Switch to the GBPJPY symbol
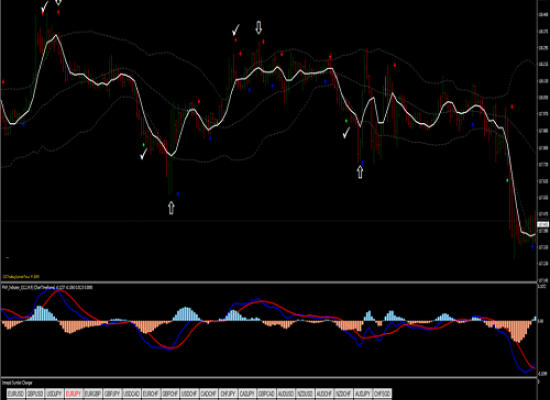The height and width of the screenshot is (400, 550). click(x=112, y=394)
